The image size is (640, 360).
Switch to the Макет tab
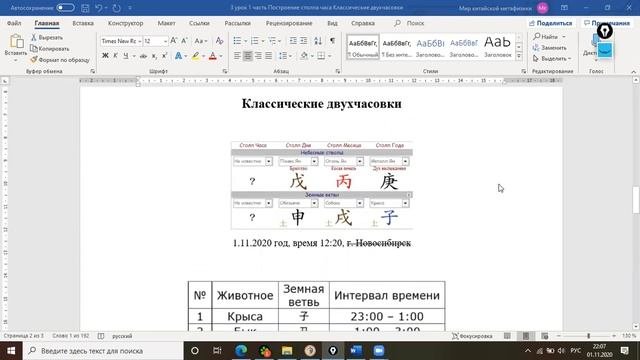(166, 23)
